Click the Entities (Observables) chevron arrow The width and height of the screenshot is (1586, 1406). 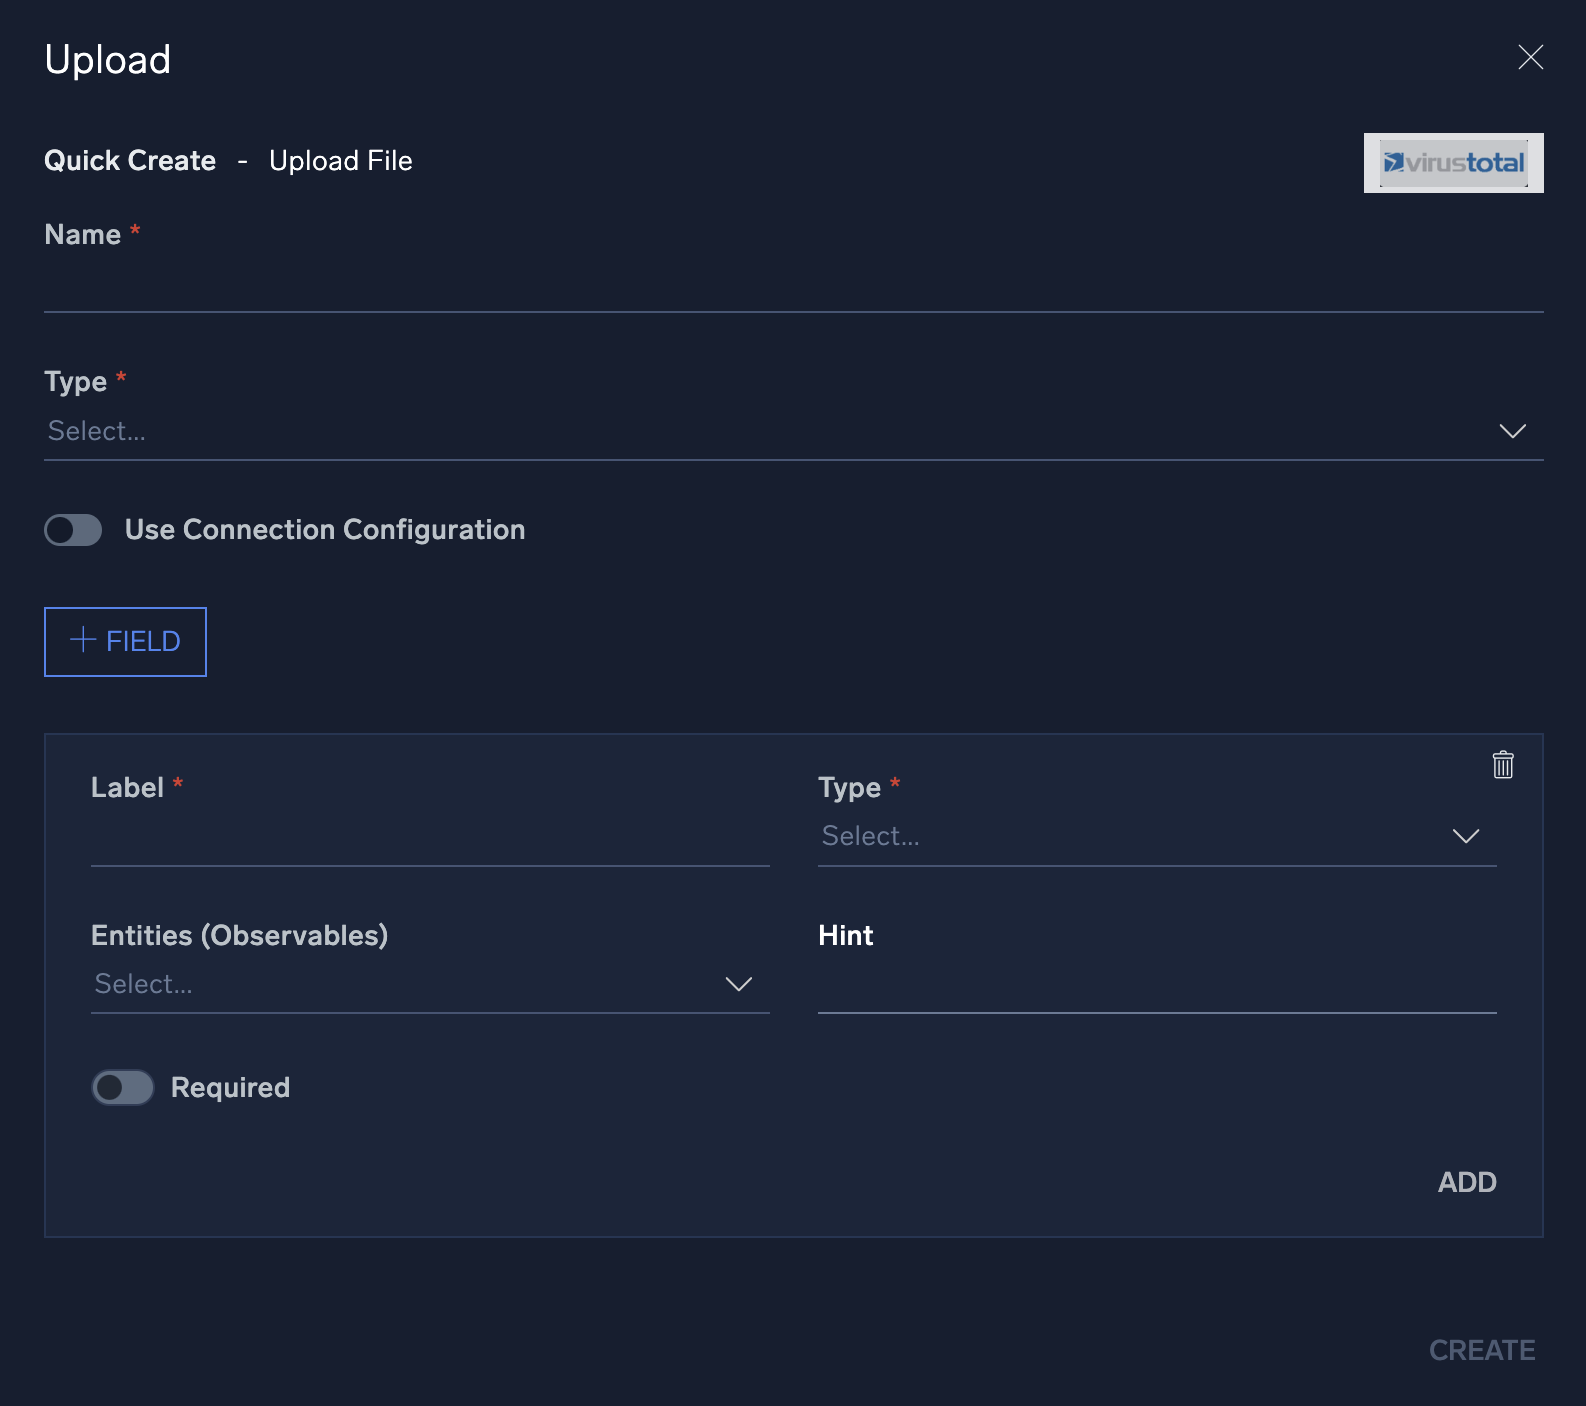(738, 984)
